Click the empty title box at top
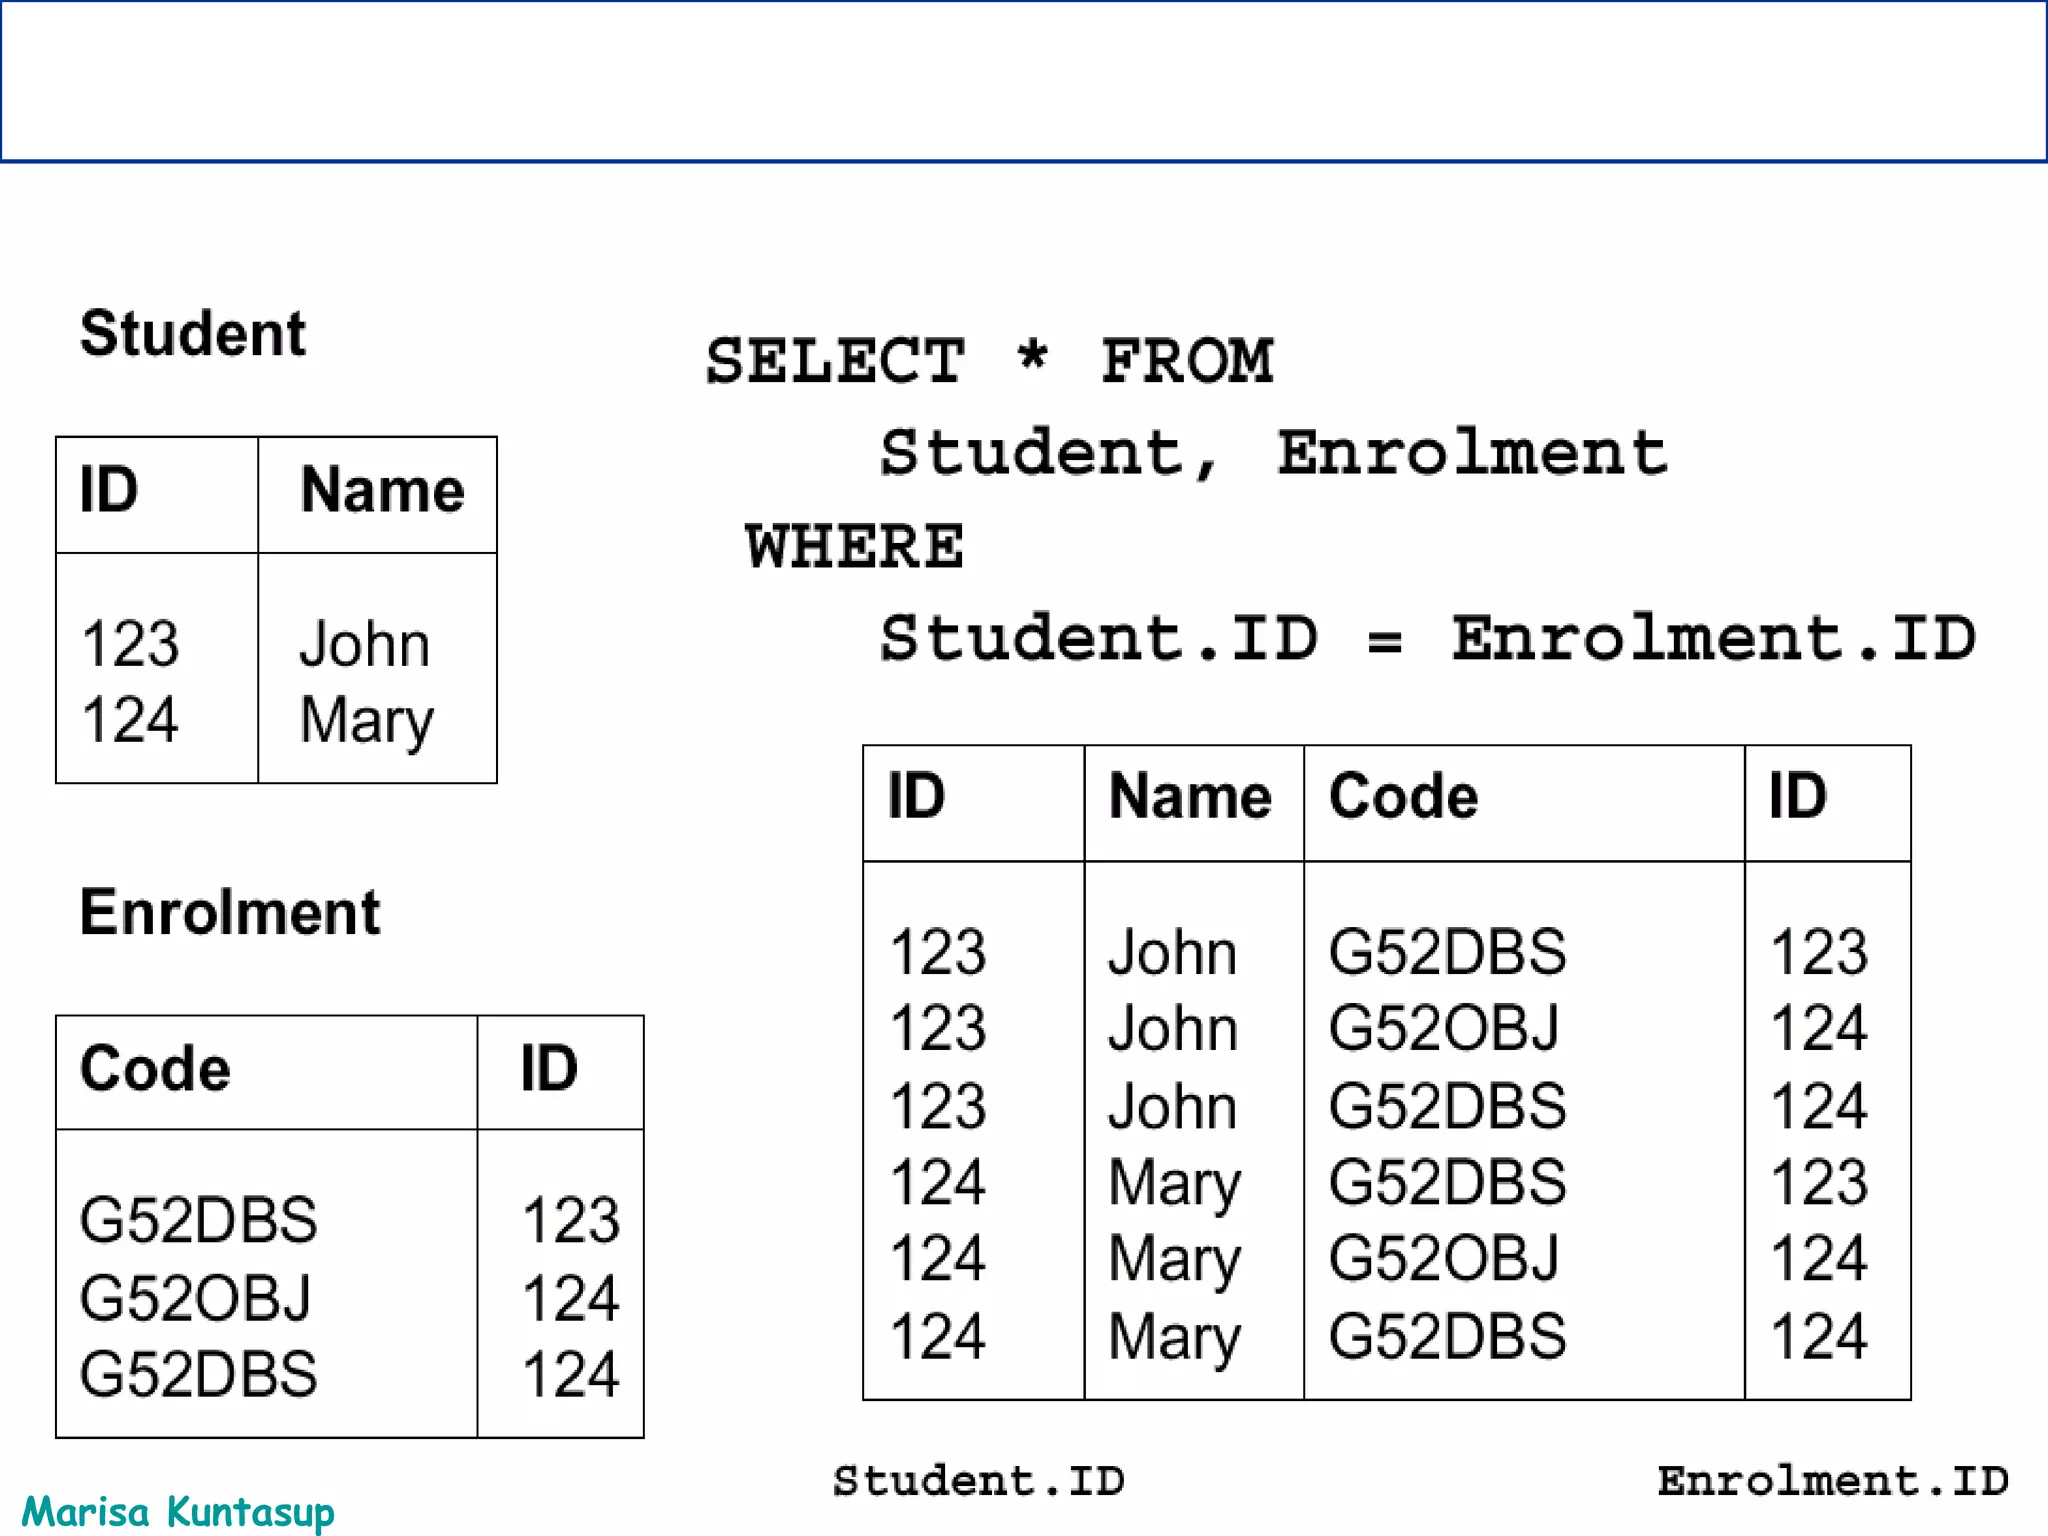Screen dimensions: 2048x1536 [x=1024, y=82]
